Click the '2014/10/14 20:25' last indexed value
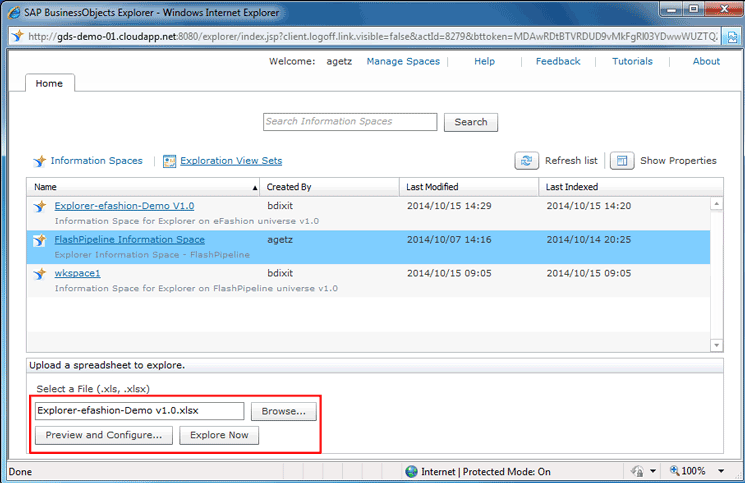The width and height of the screenshot is (745, 483). [589, 239]
